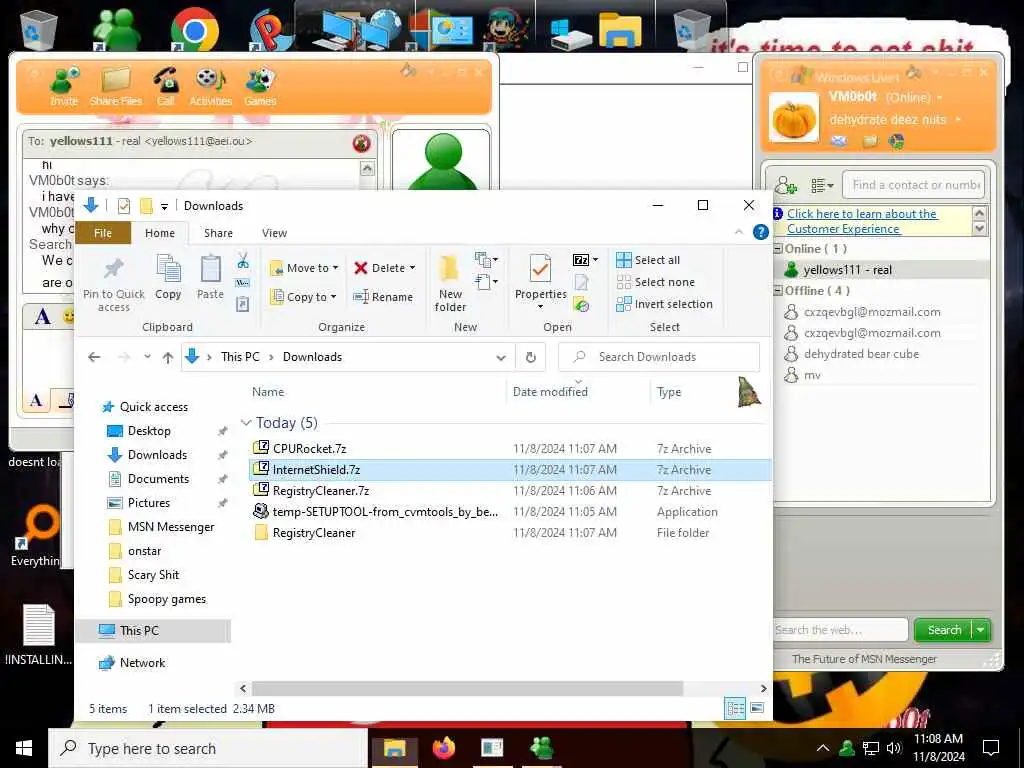The height and width of the screenshot is (768, 1024).
Task: Click Invert selection in the ribbon
Action: click(664, 304)
